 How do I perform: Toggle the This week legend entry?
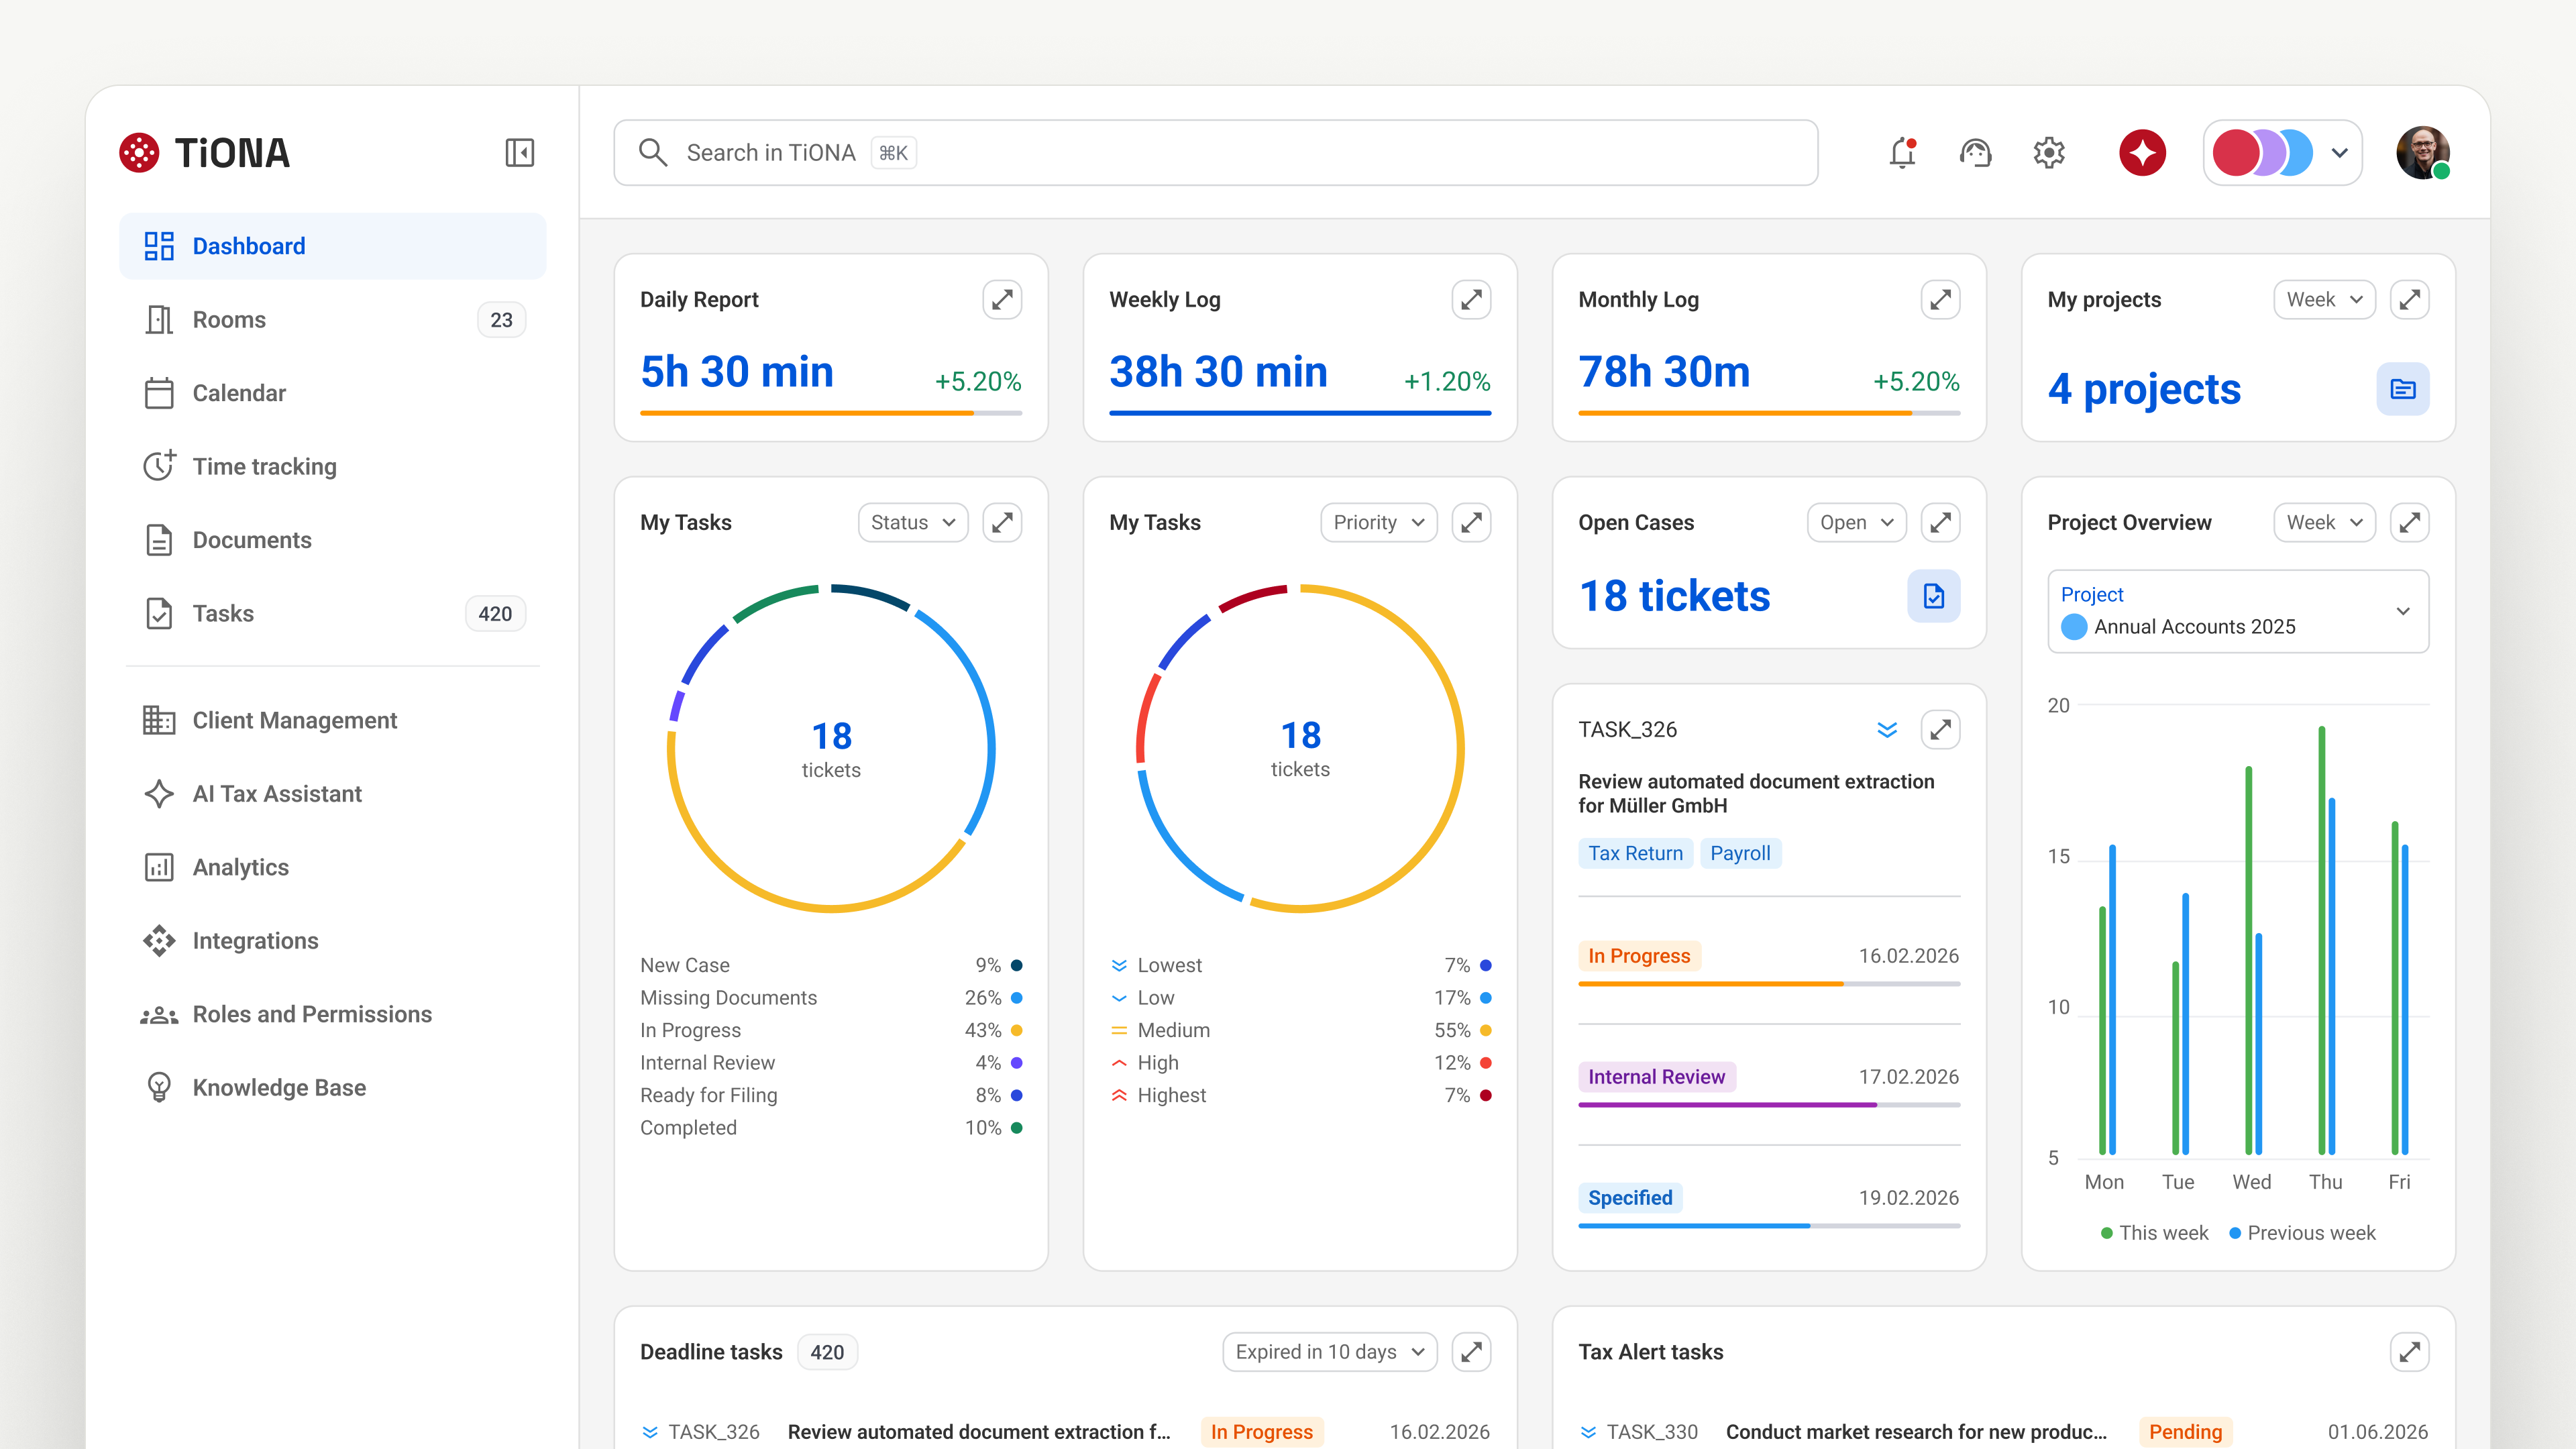(2154, 1233)
